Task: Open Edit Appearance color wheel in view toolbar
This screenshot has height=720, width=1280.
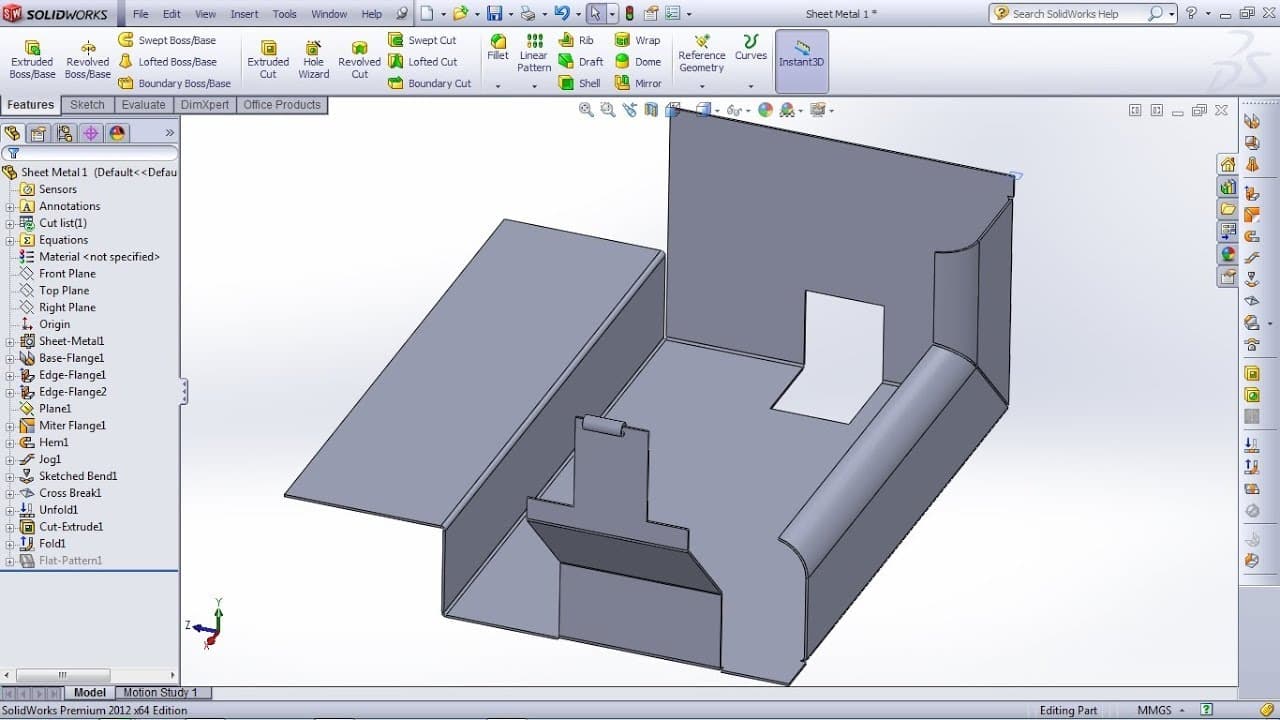Action: point(765,110)
